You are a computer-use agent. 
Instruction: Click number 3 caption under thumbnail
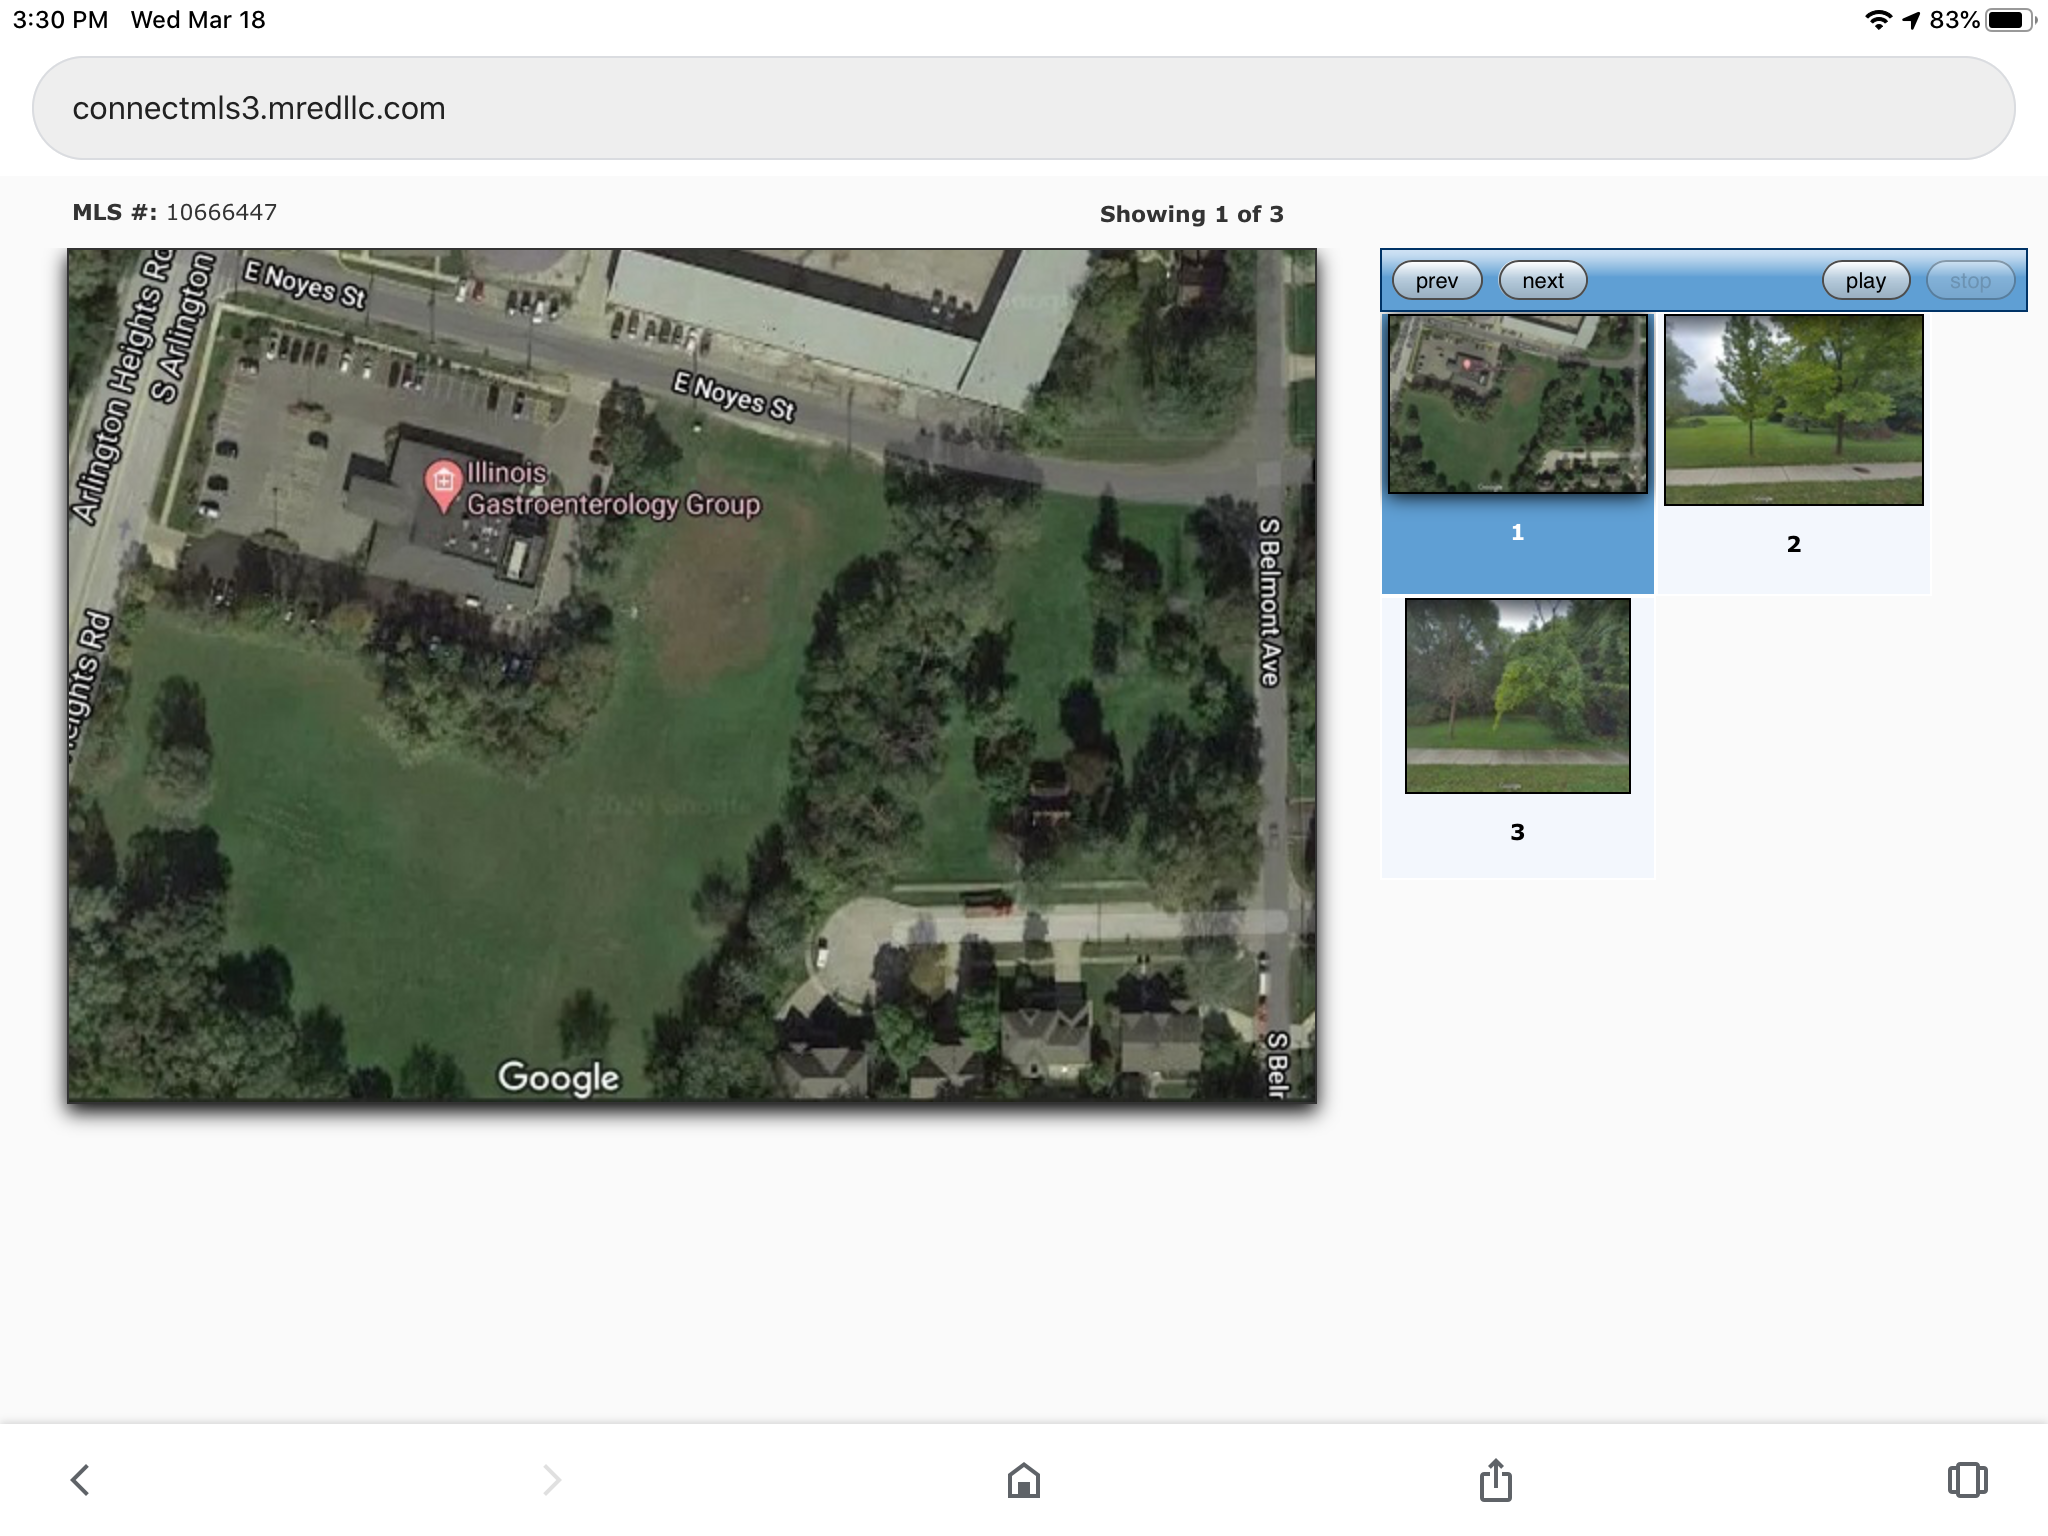click(x=1517, y=832)
